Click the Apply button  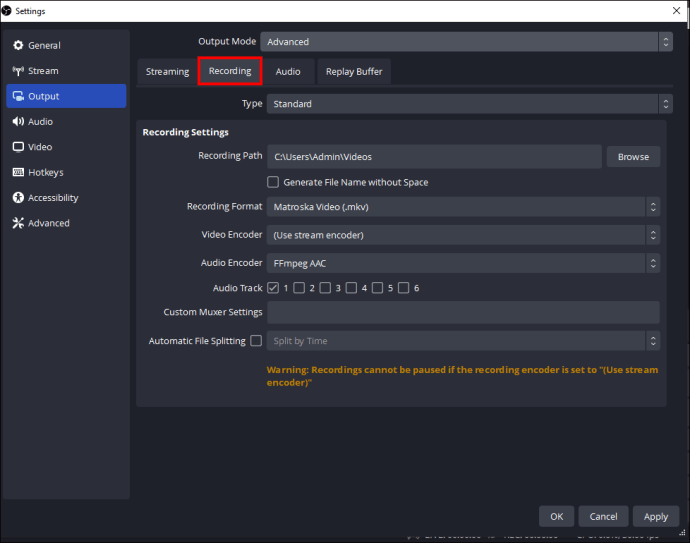(x=656, y=516)
